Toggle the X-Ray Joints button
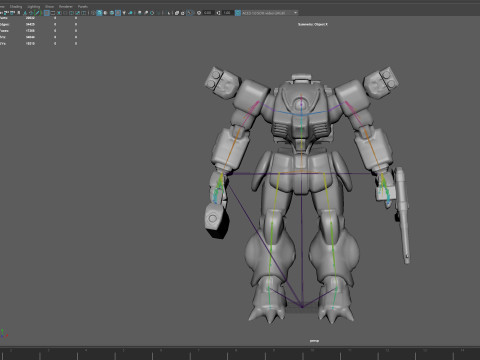 point(190,13)
